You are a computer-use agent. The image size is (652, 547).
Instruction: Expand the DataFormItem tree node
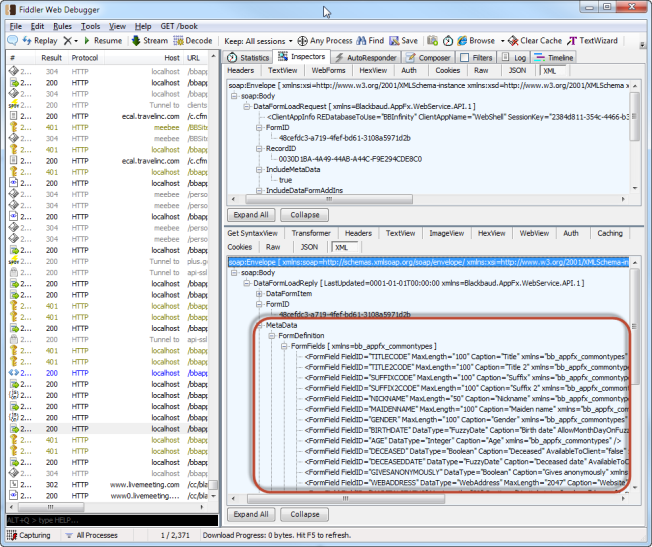(x=258, y=294)
